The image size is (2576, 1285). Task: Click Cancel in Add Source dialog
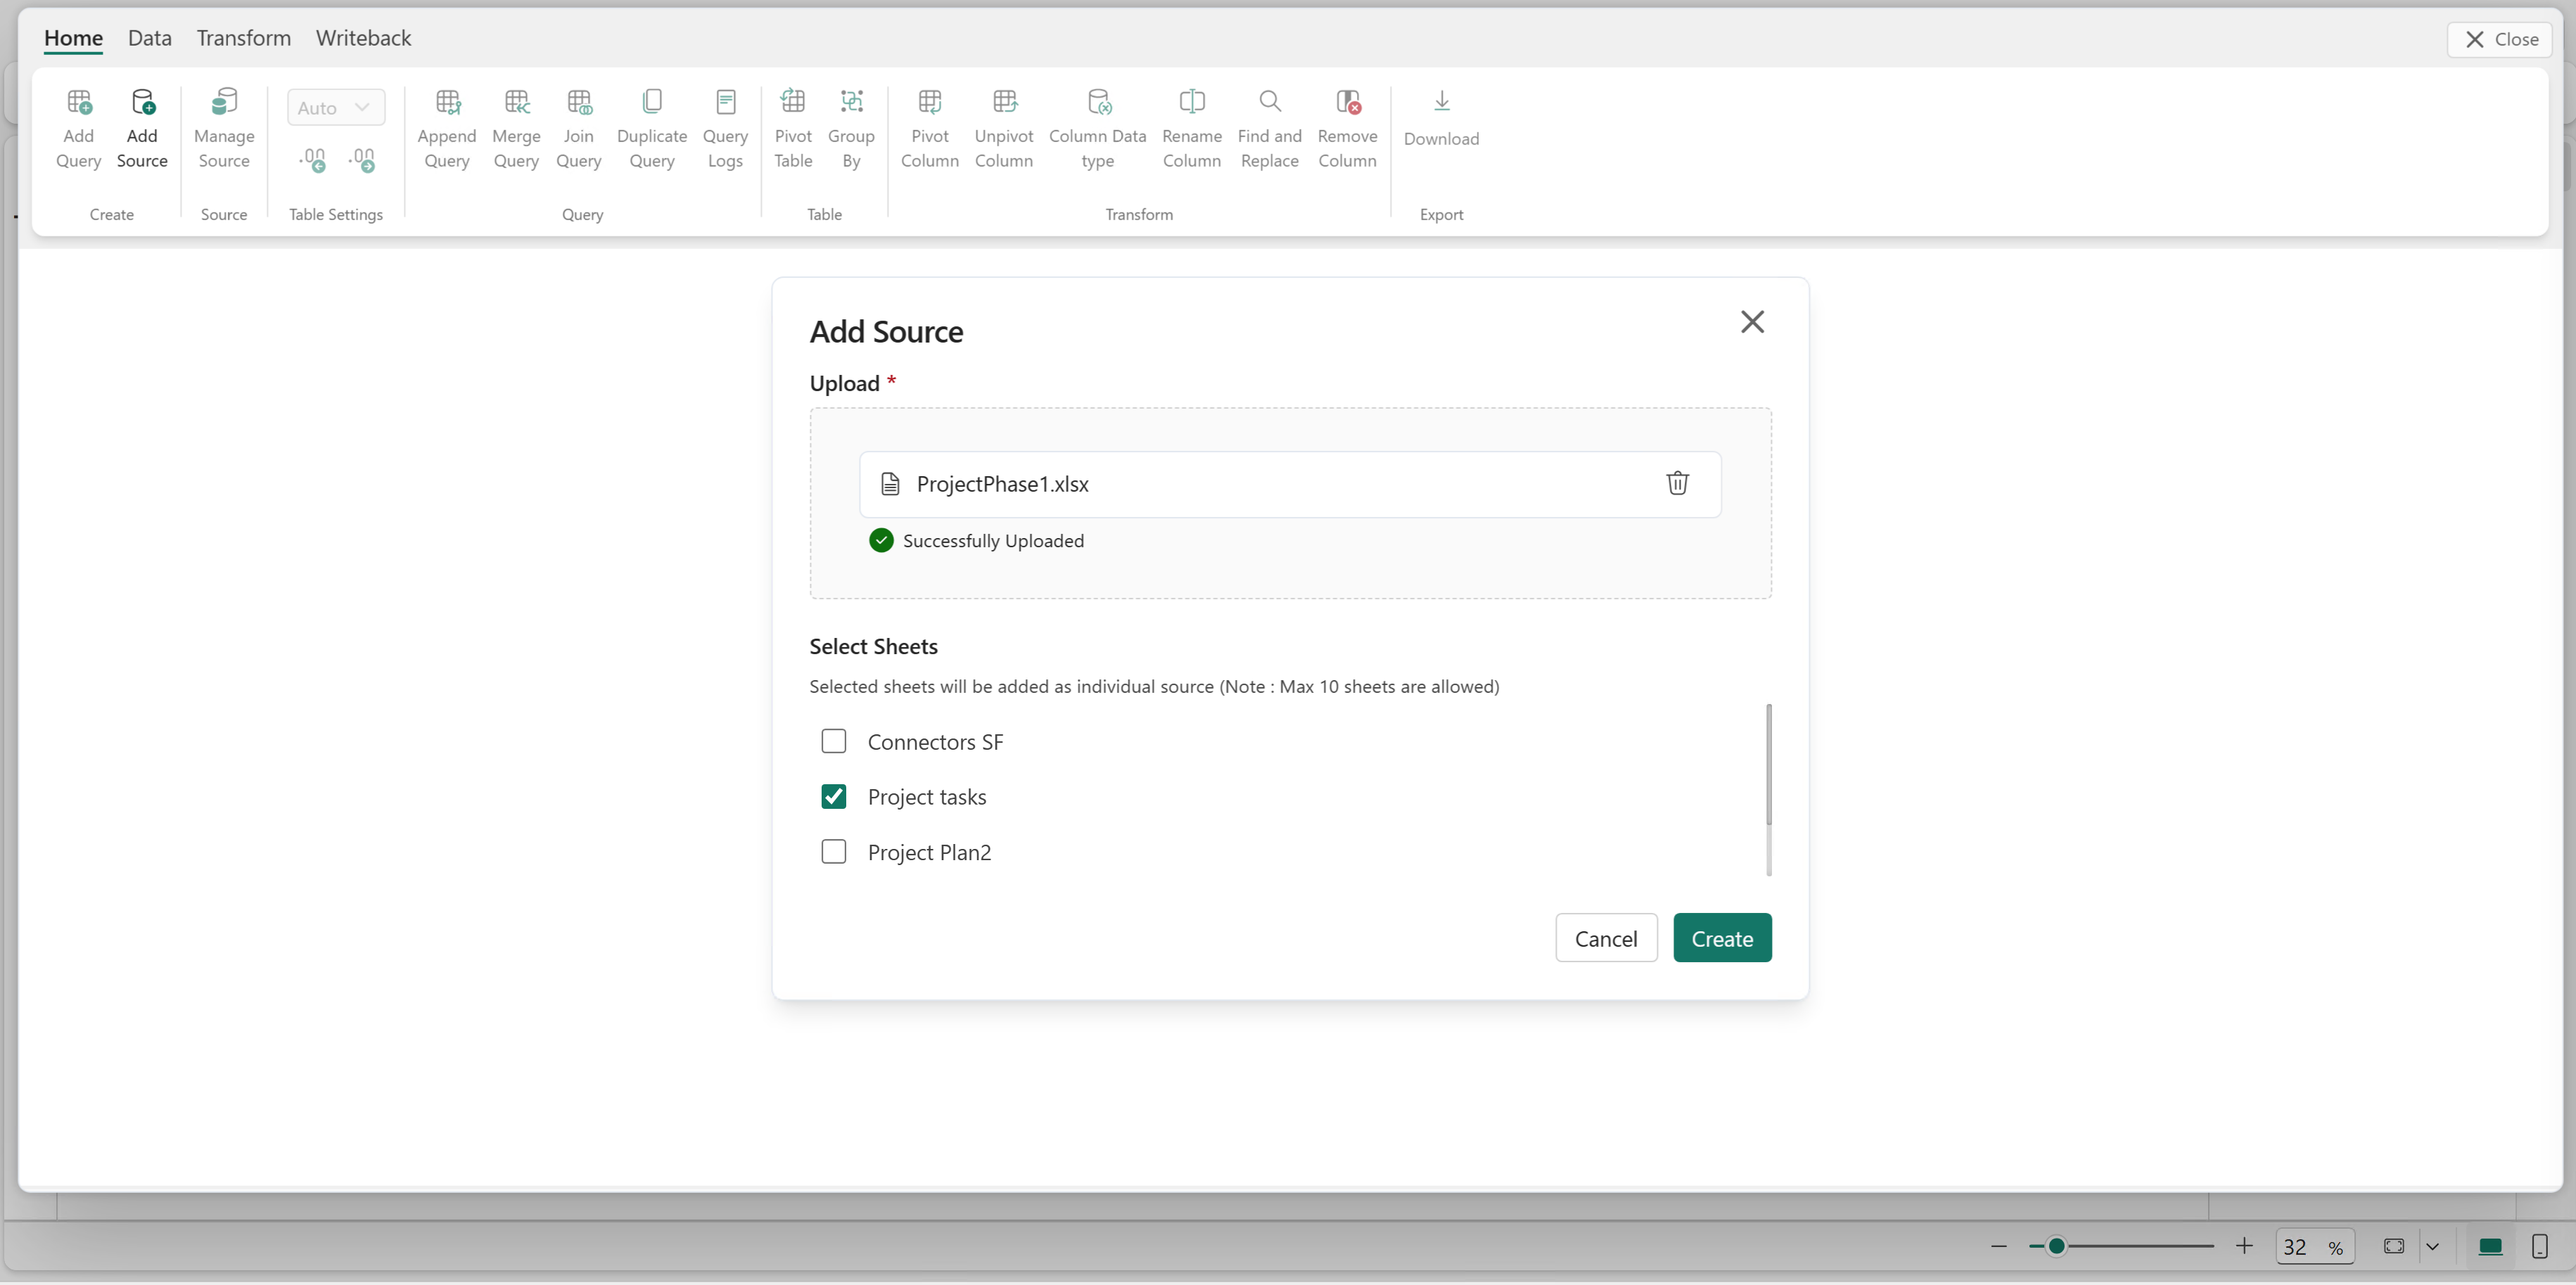1606,938
